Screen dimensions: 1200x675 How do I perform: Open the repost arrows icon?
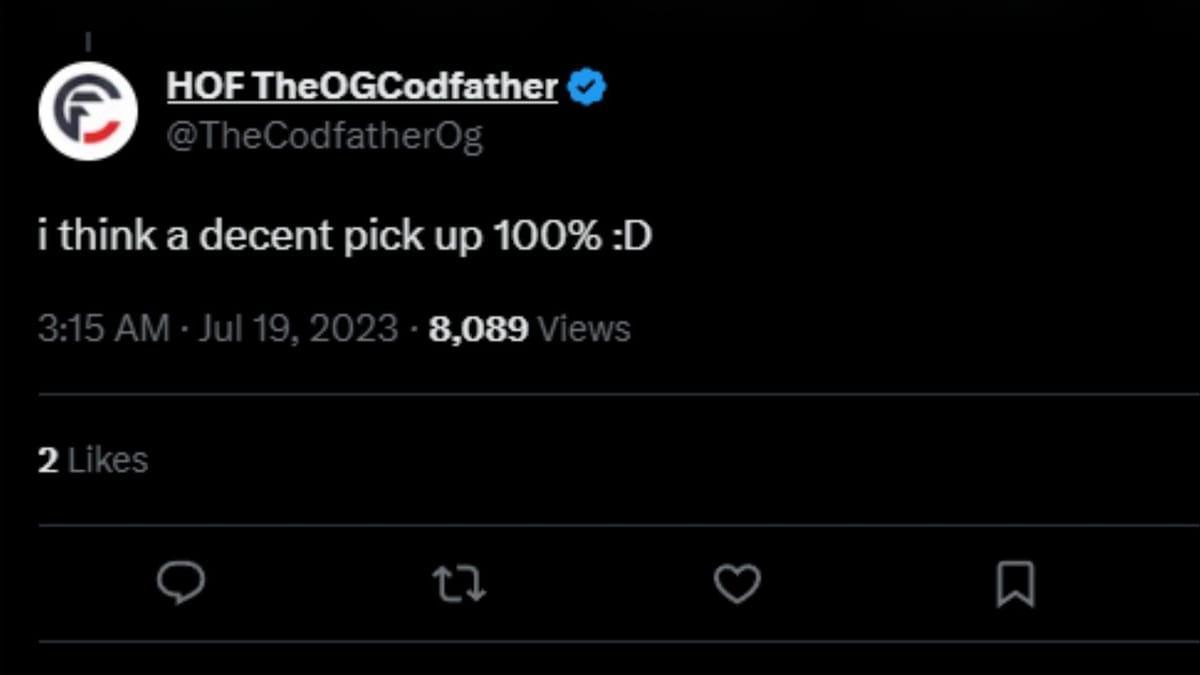[x=459, y=583]
